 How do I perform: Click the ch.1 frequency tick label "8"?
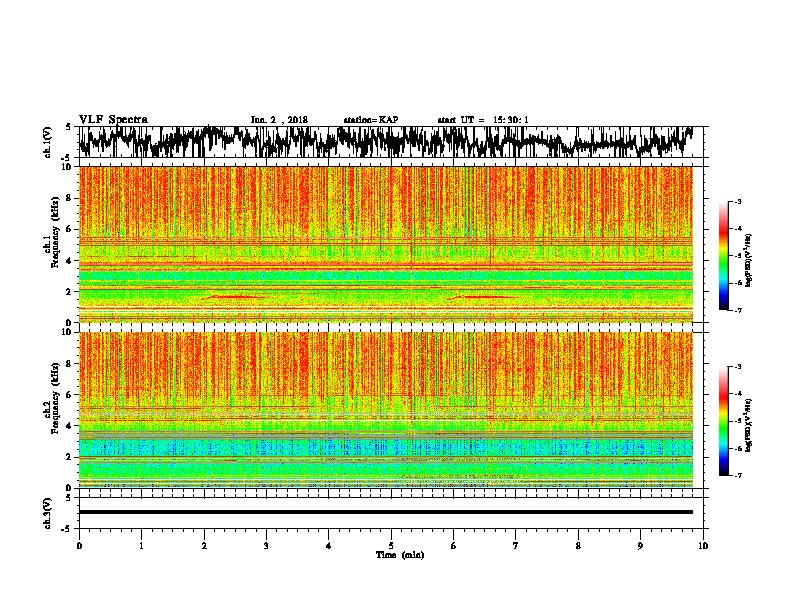click(x=69, y=198)
